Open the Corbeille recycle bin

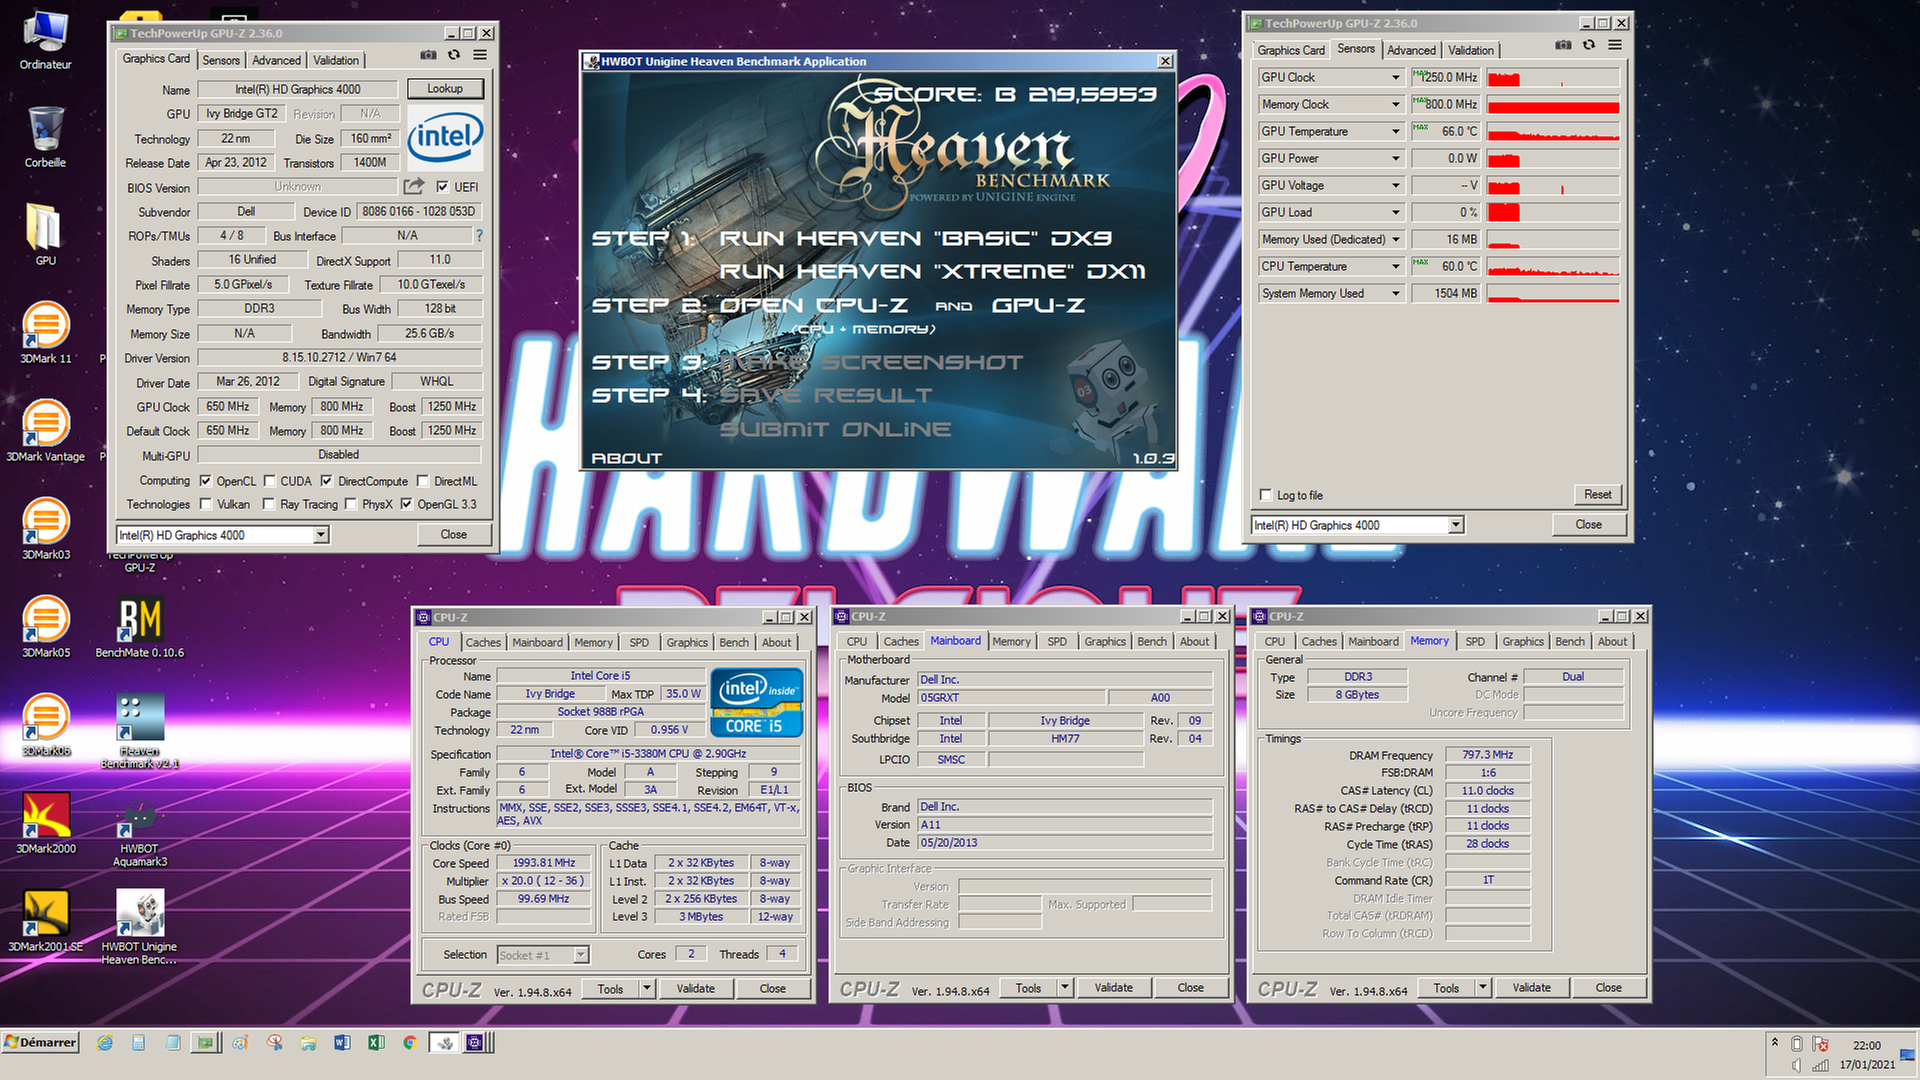(x=45, y=138)
